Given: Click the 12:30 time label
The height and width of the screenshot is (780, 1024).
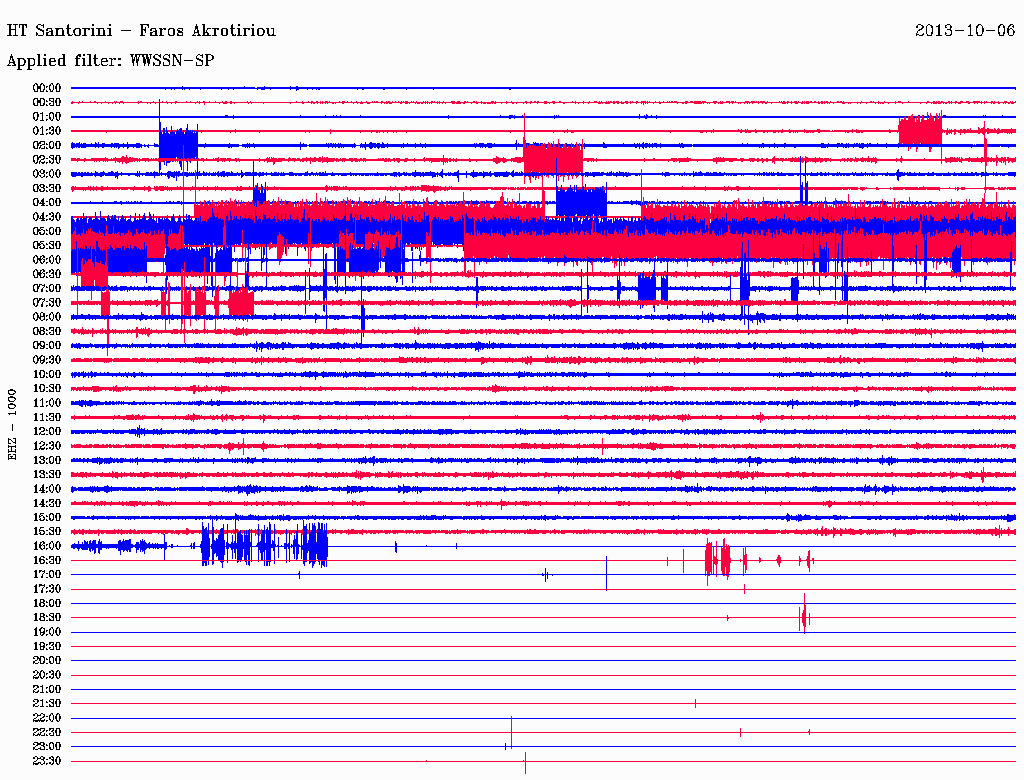Looking at the screenshot, I should [x=47, y=446].
